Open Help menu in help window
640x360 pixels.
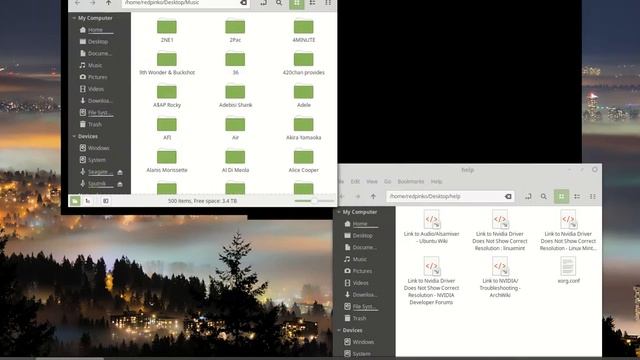(436, 181)
